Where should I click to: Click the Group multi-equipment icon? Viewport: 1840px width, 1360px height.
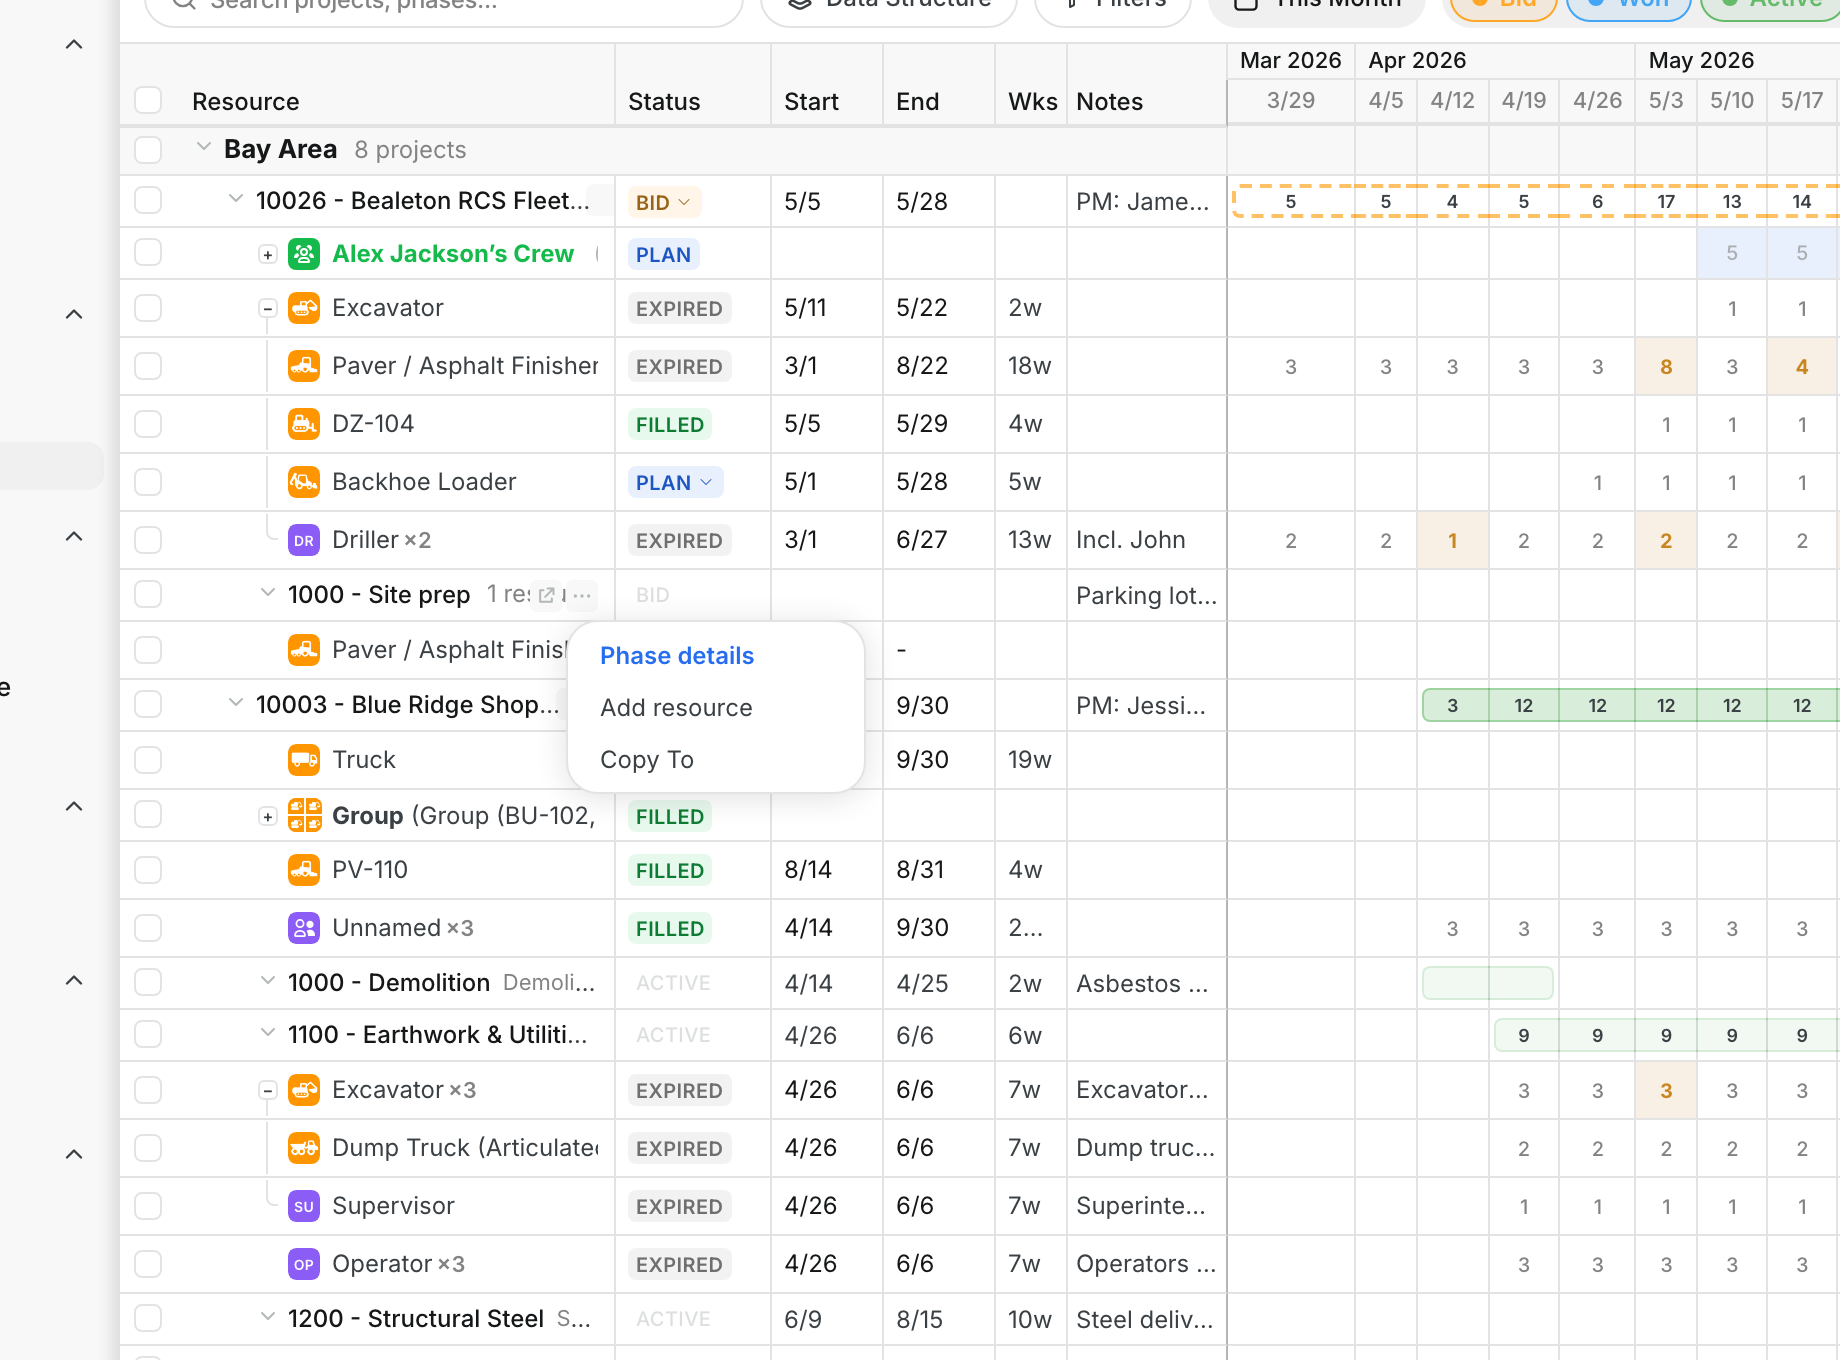pyautogui.click(x=304, y=816)
